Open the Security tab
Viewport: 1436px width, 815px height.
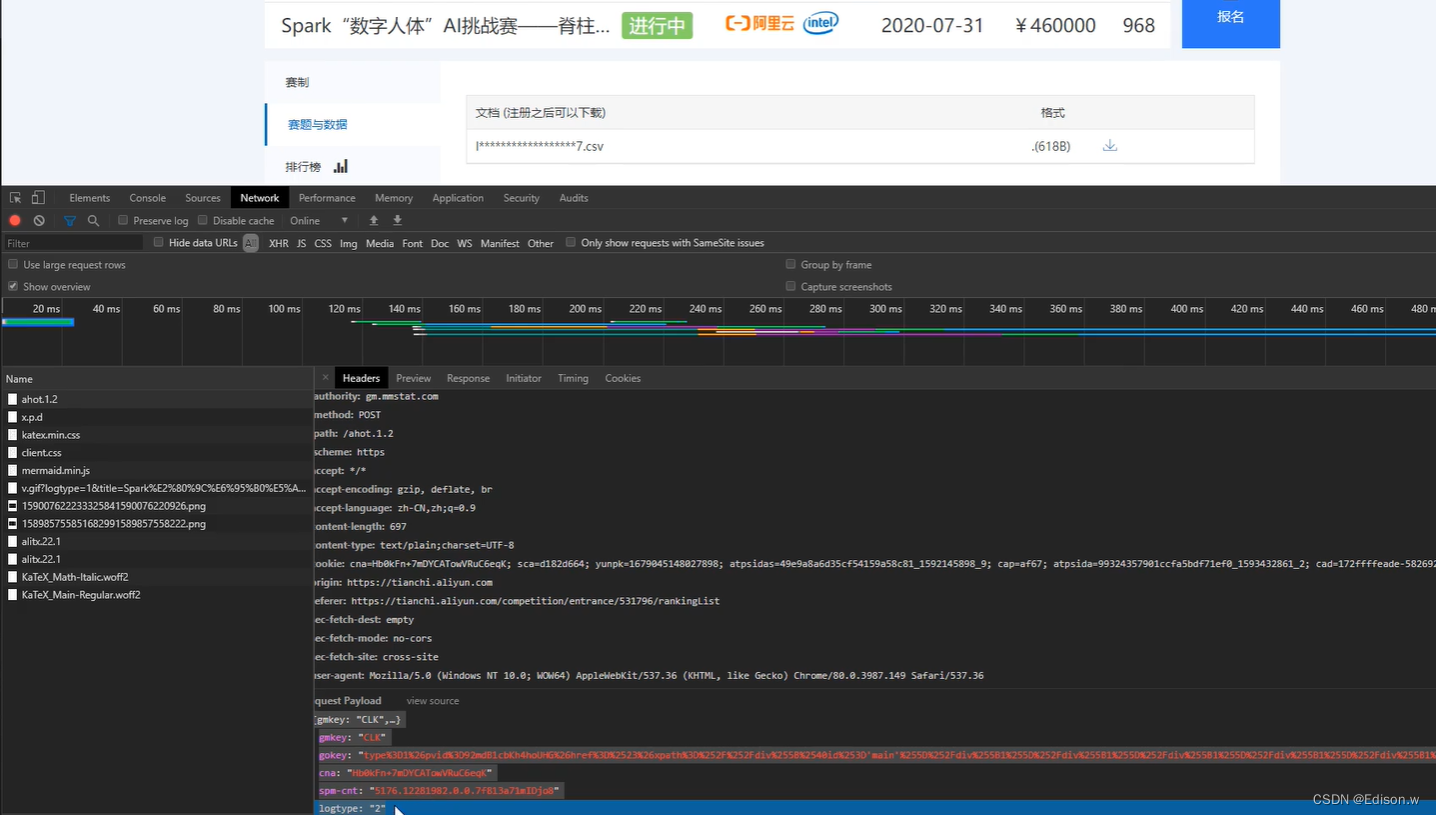(x=521, y=198)
